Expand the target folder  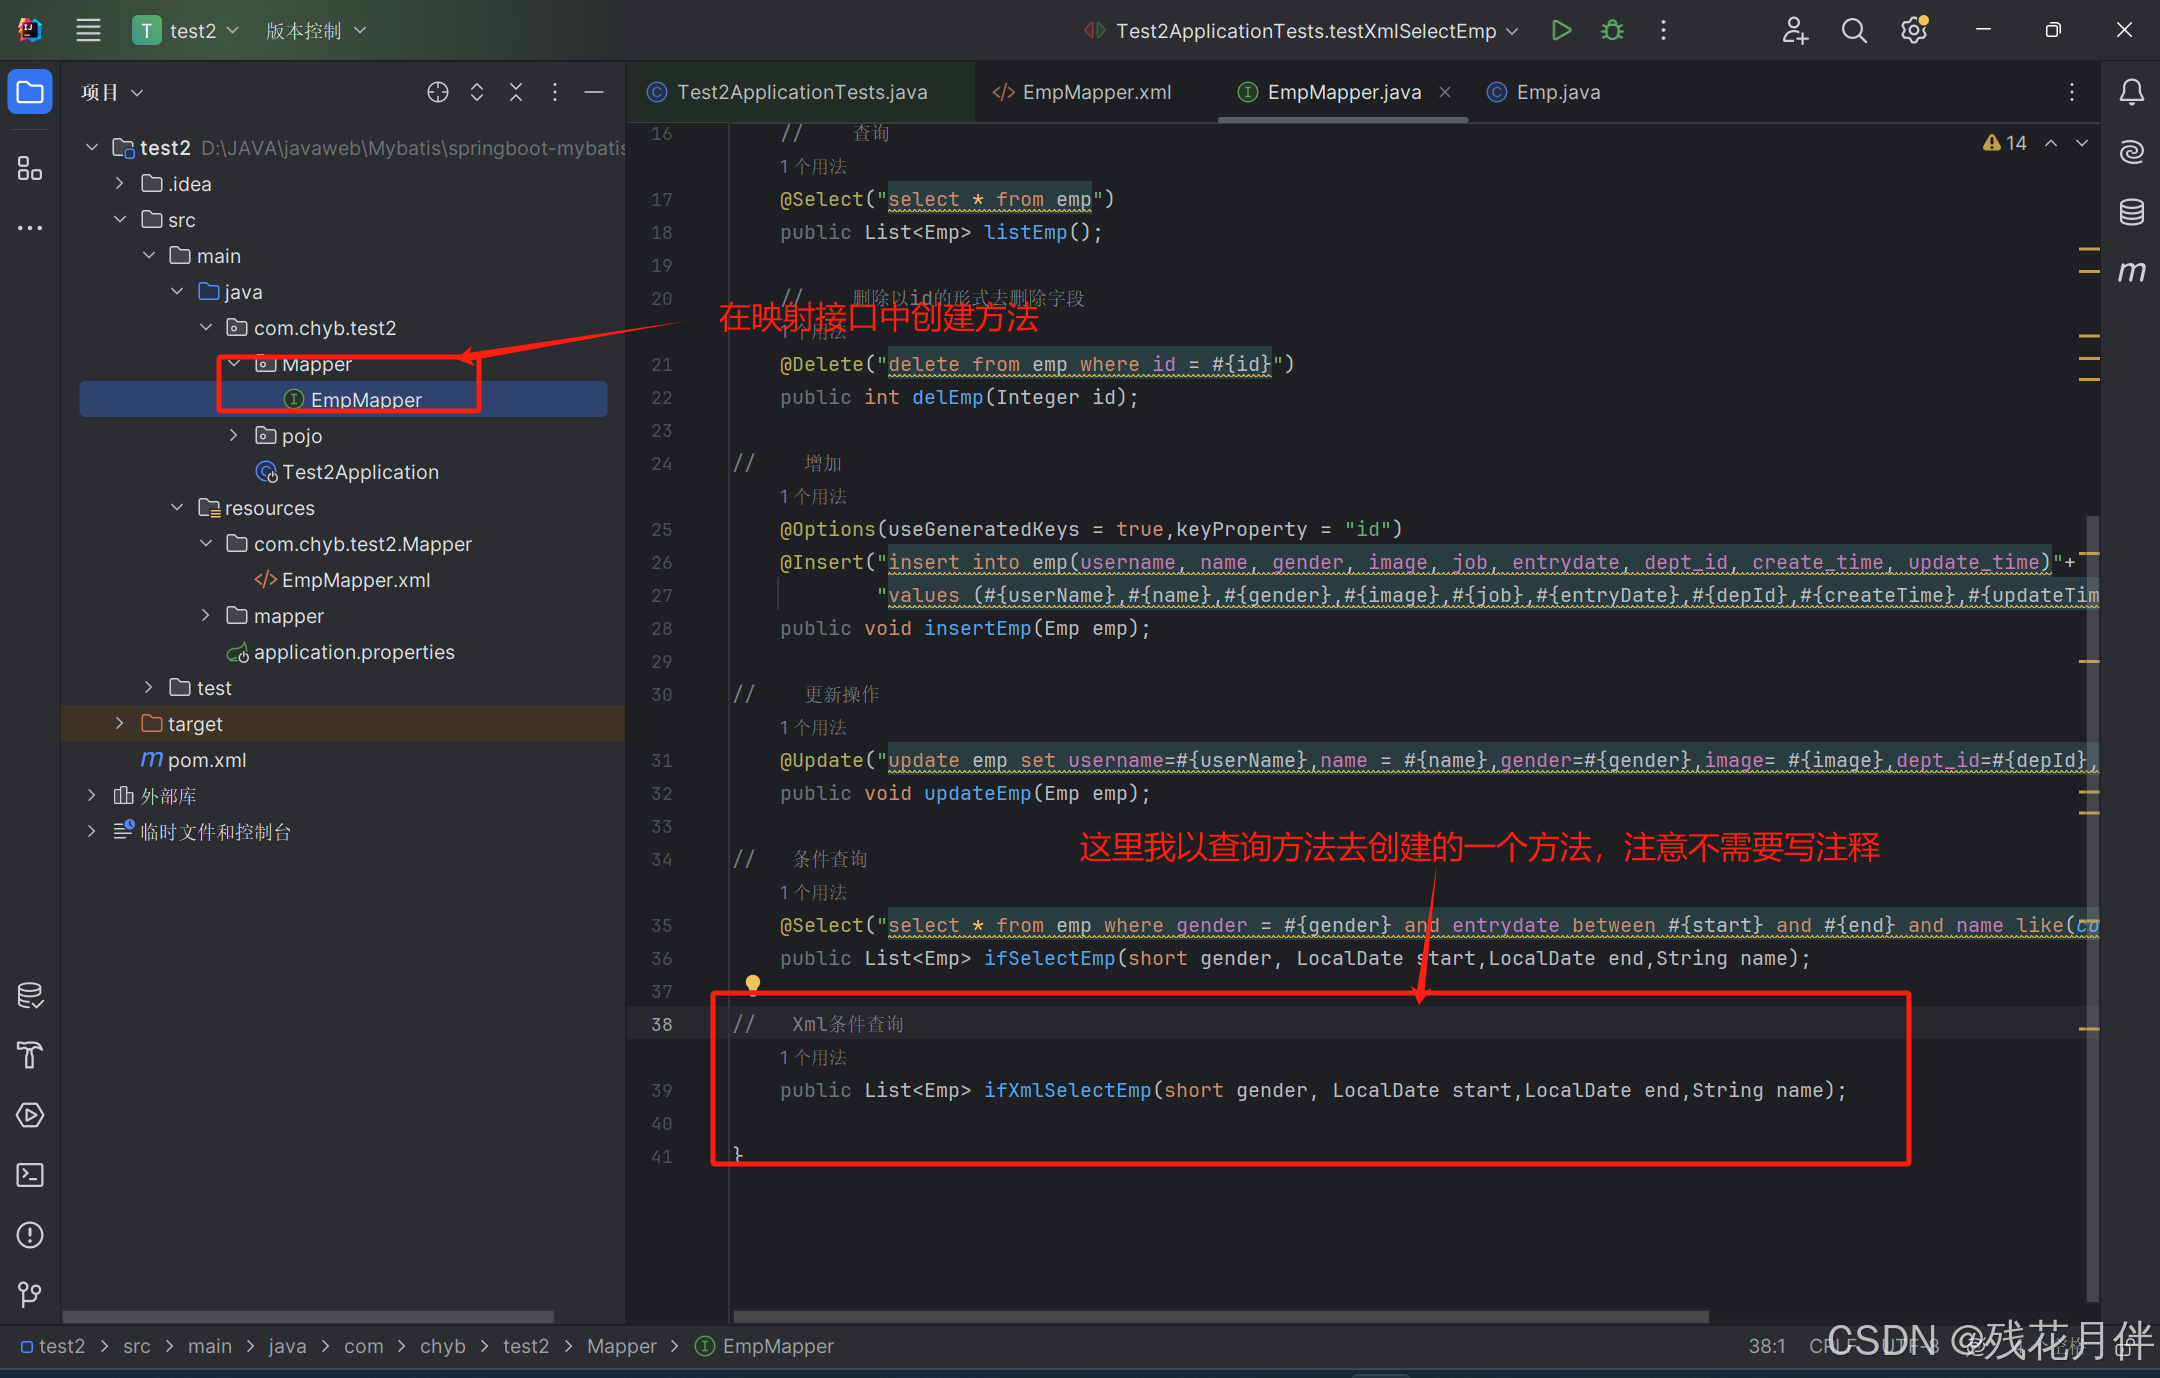(120, 723)
